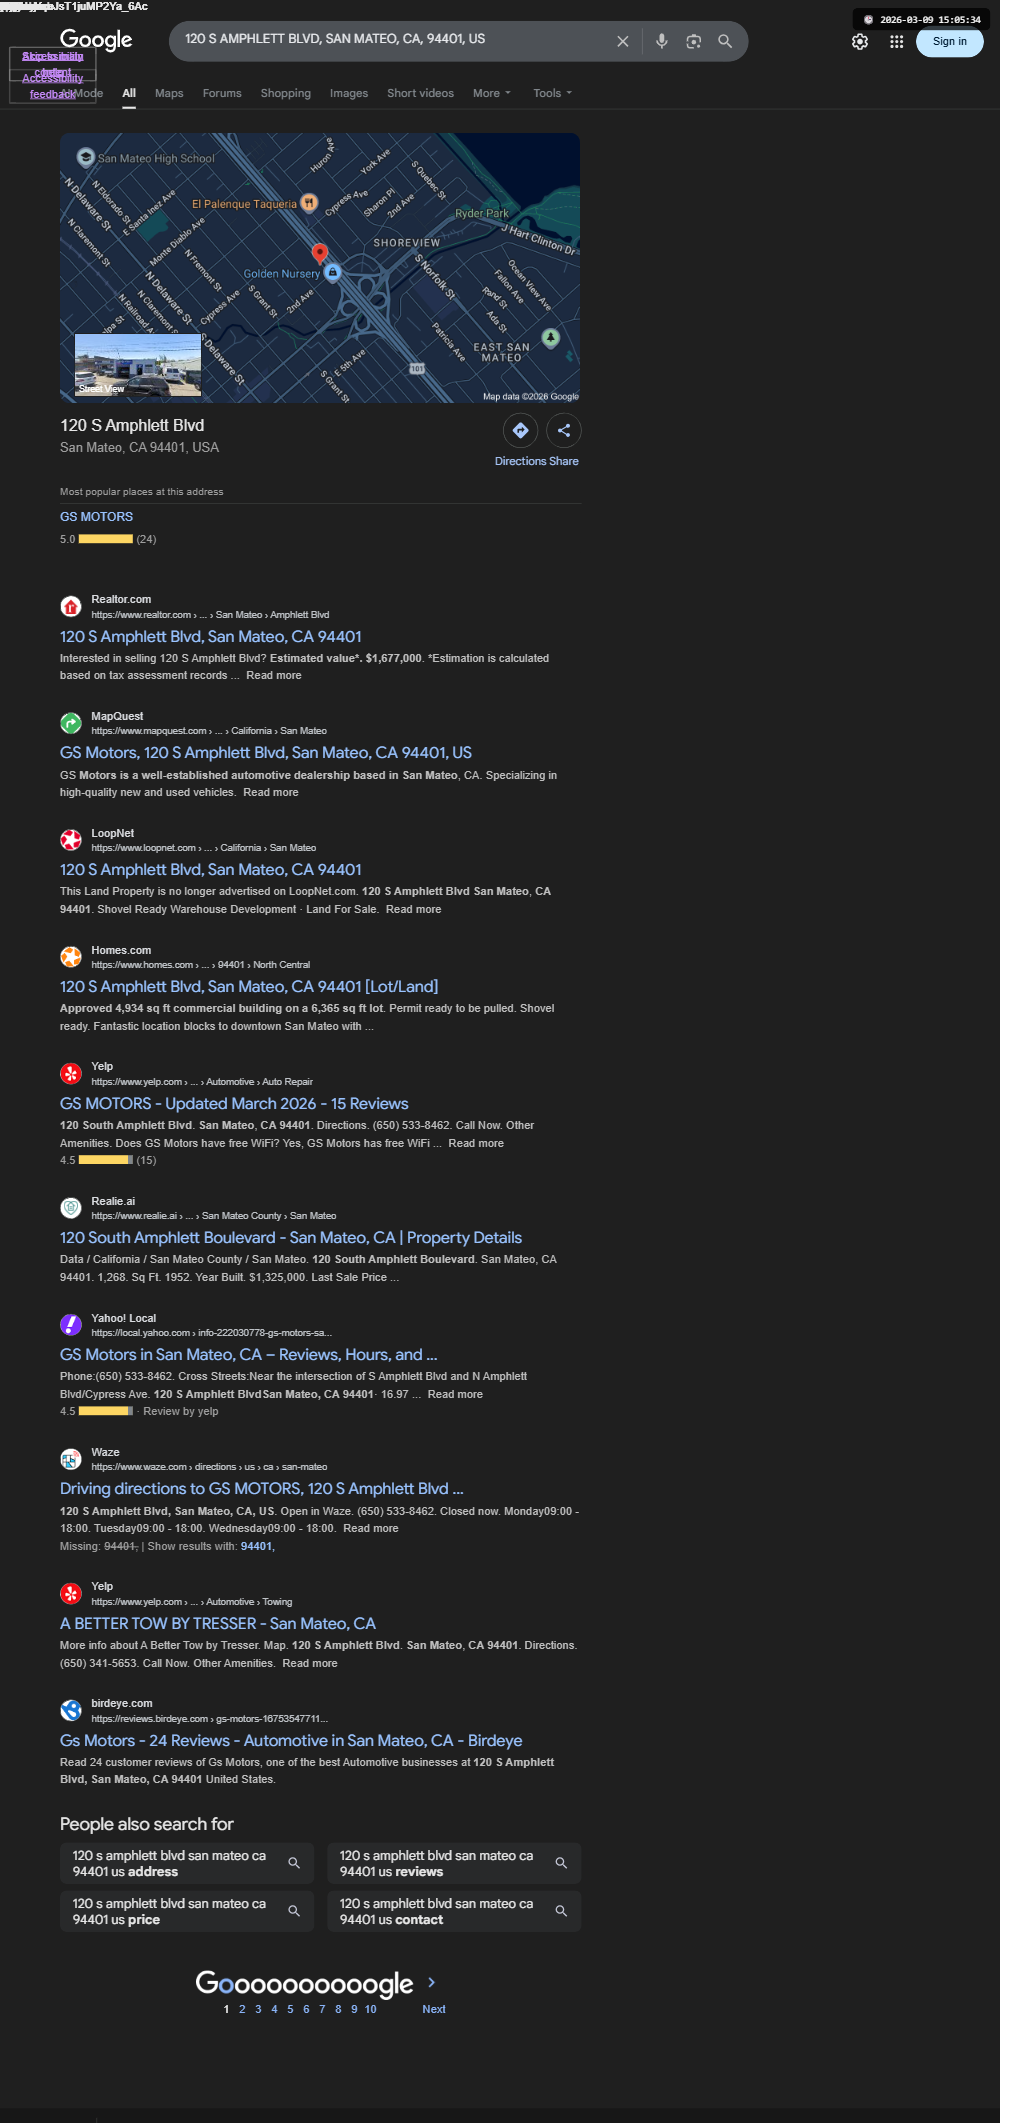1012x2123 pixels.
Task: Open Realtor.com 120 S Amphlett Blvd result
Action: 211,637
